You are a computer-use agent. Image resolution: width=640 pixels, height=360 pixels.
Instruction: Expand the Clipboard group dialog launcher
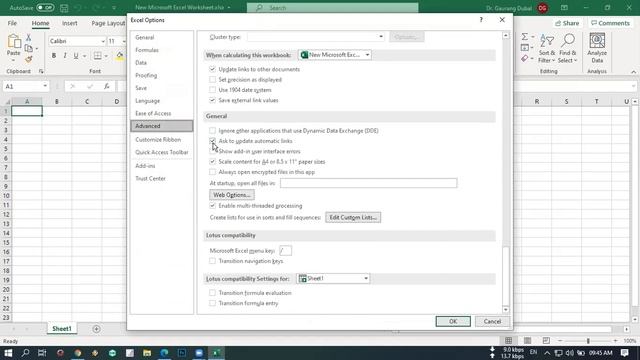[x=41, y=71]
